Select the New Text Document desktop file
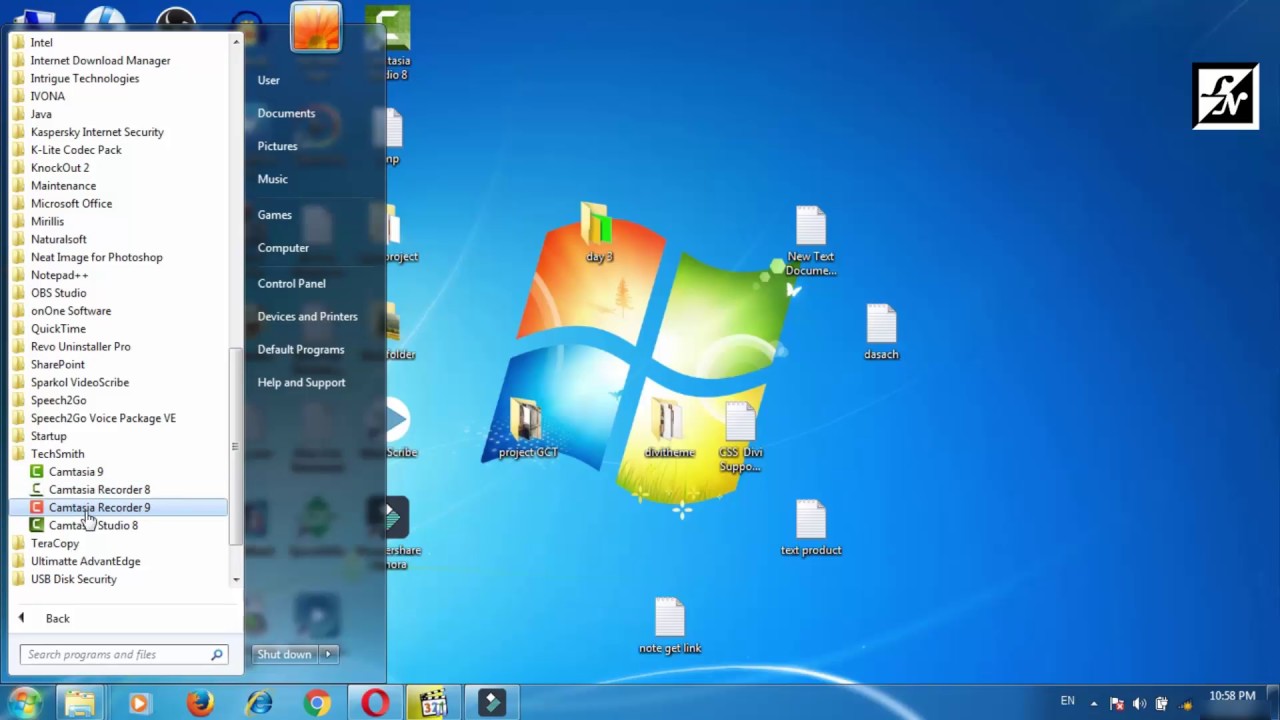This screenshot has height=720, width=1280. (x=811, y=241)
